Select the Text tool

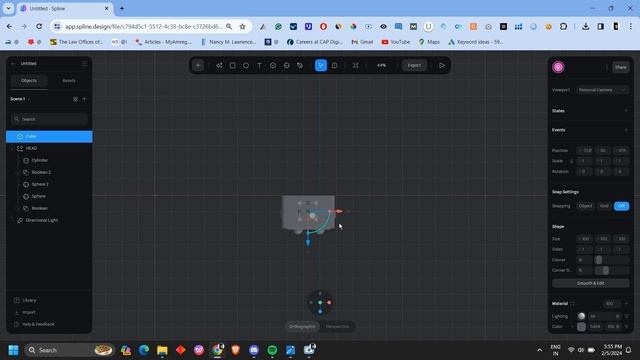coord(260,65)
